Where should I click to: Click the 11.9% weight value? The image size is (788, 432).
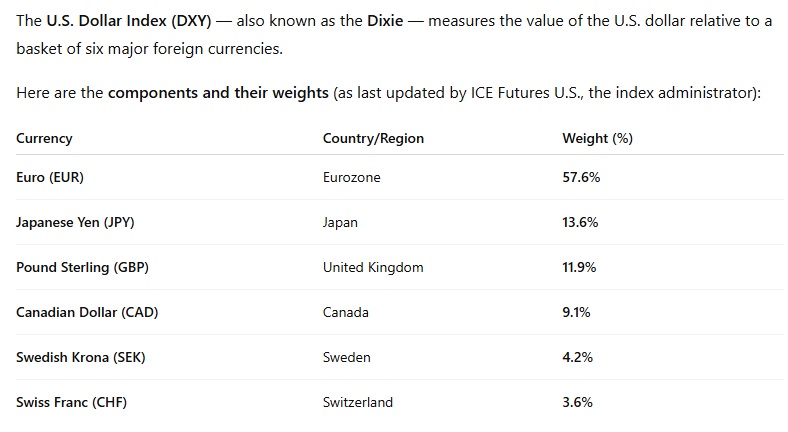pos(580,267)
